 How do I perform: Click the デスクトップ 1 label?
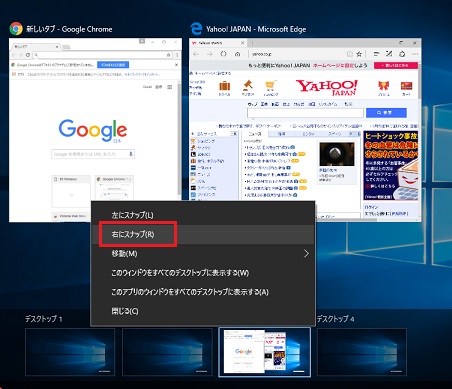pos(44,319)
